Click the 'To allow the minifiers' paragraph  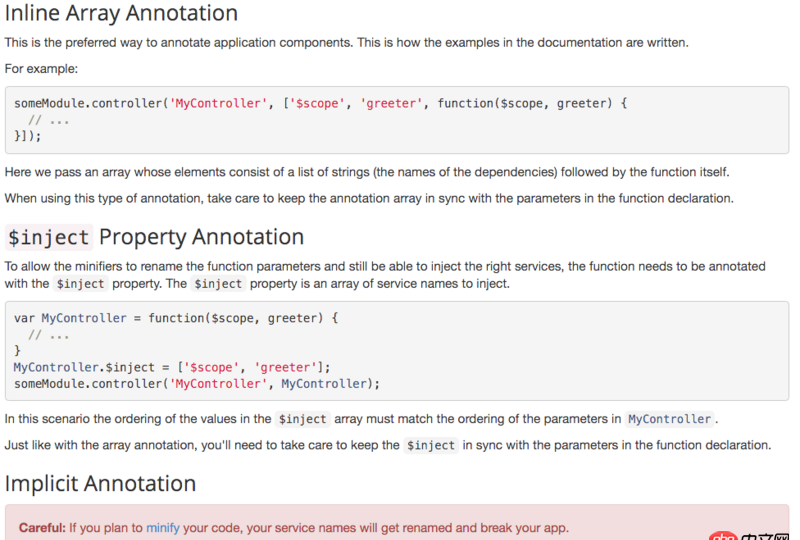tap(385, 275)
